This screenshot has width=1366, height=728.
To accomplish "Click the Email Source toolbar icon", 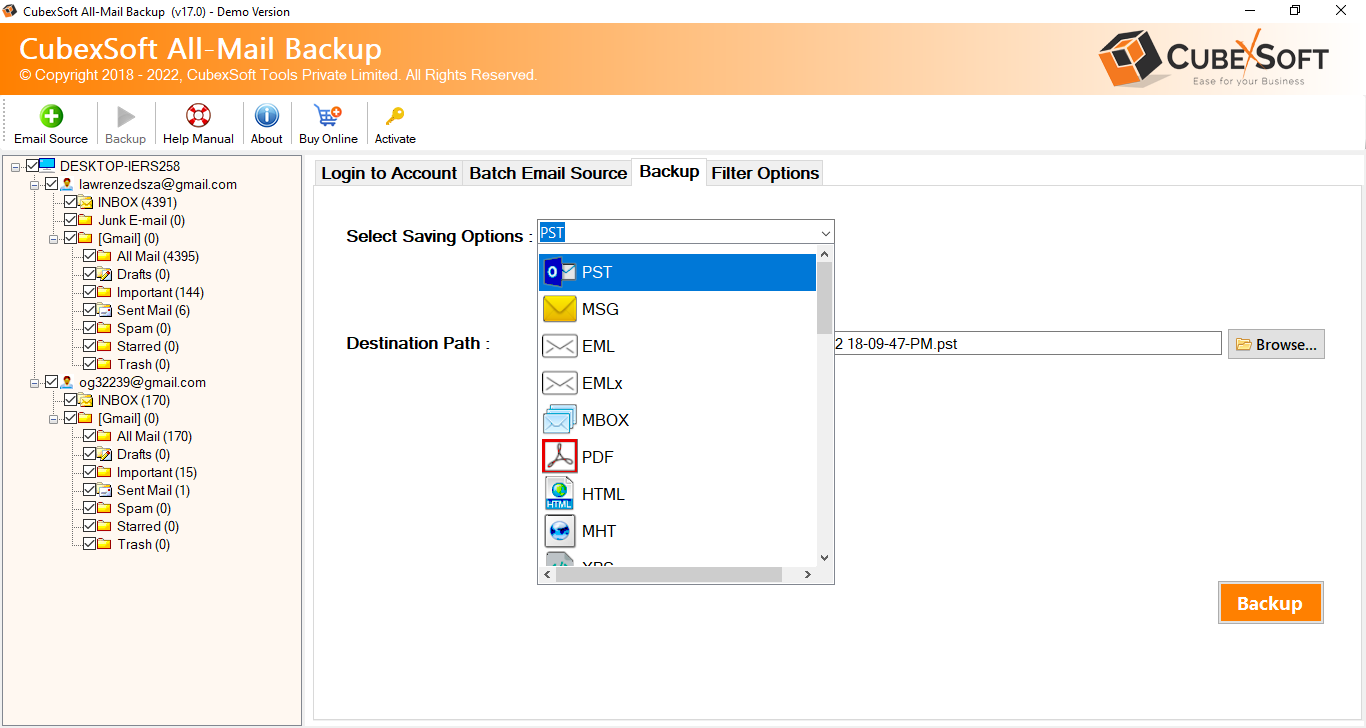I will point(51,116).
